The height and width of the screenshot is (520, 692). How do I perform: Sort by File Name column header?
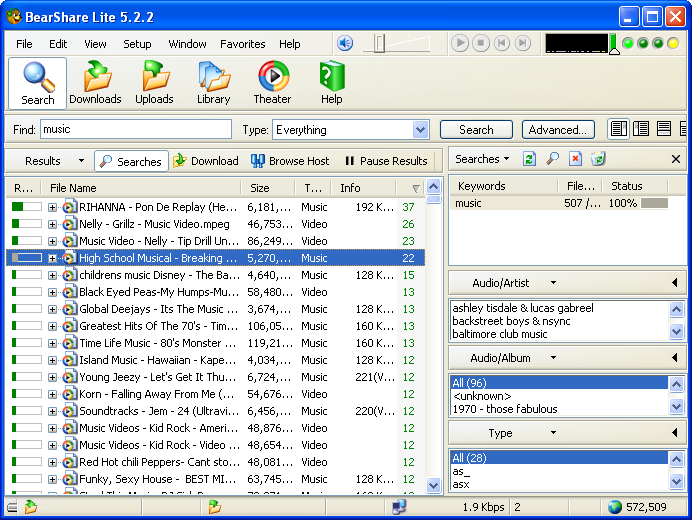pyautogui.click(x=141, y=188)
